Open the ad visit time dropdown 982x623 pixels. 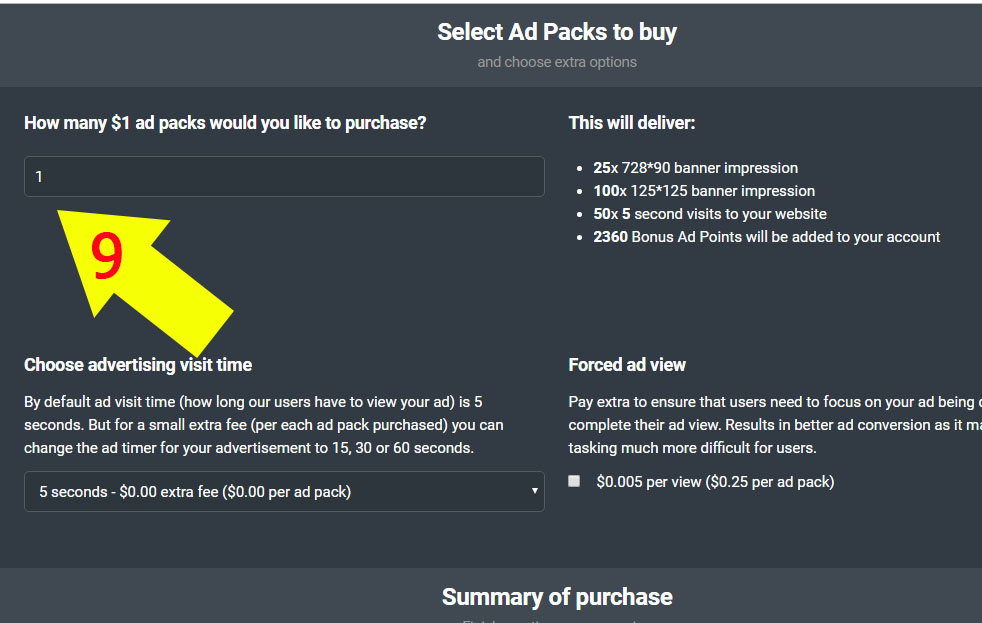pyautogui.click(x=284, y=491)
